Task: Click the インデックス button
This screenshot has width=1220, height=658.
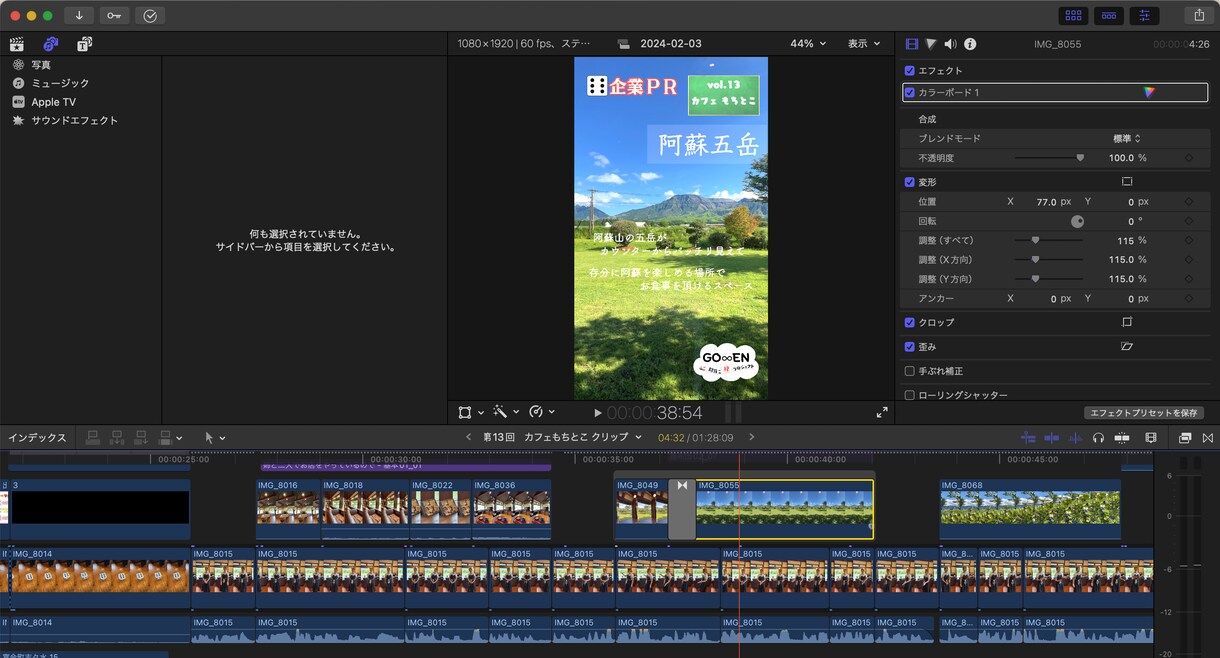Action: 35,437
